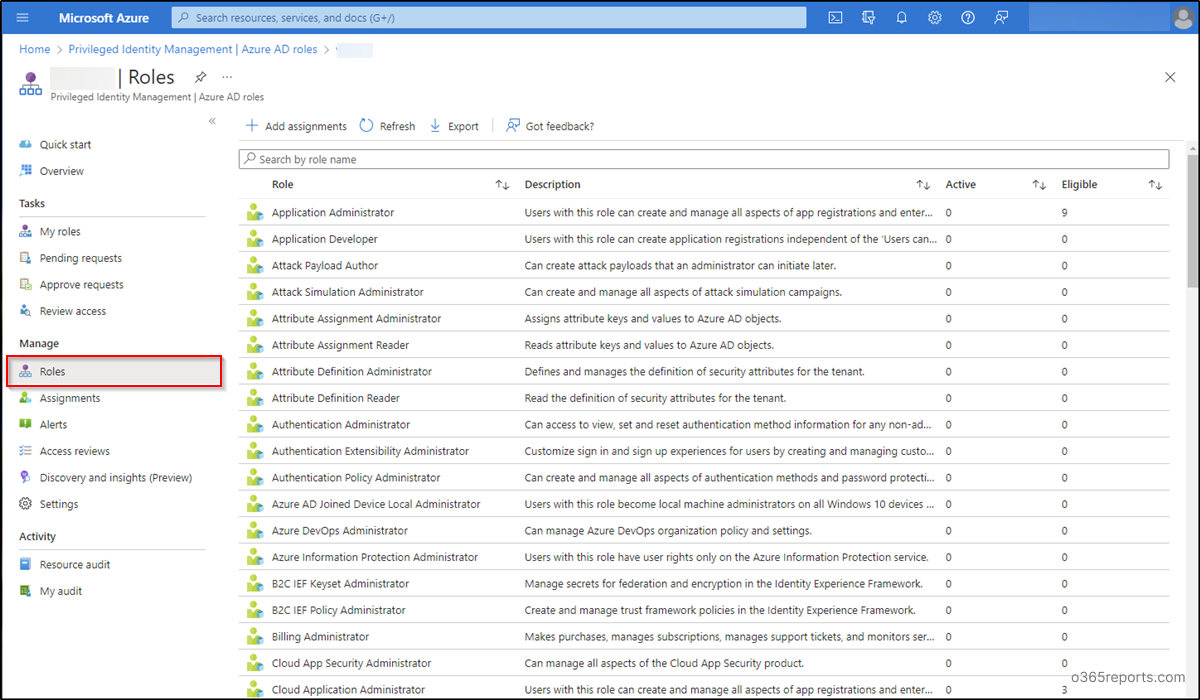Viewport: 1200px width, 700px height.
Task: Close the Roles blade
Action: pyautogui.click(x=1170, y=77)
